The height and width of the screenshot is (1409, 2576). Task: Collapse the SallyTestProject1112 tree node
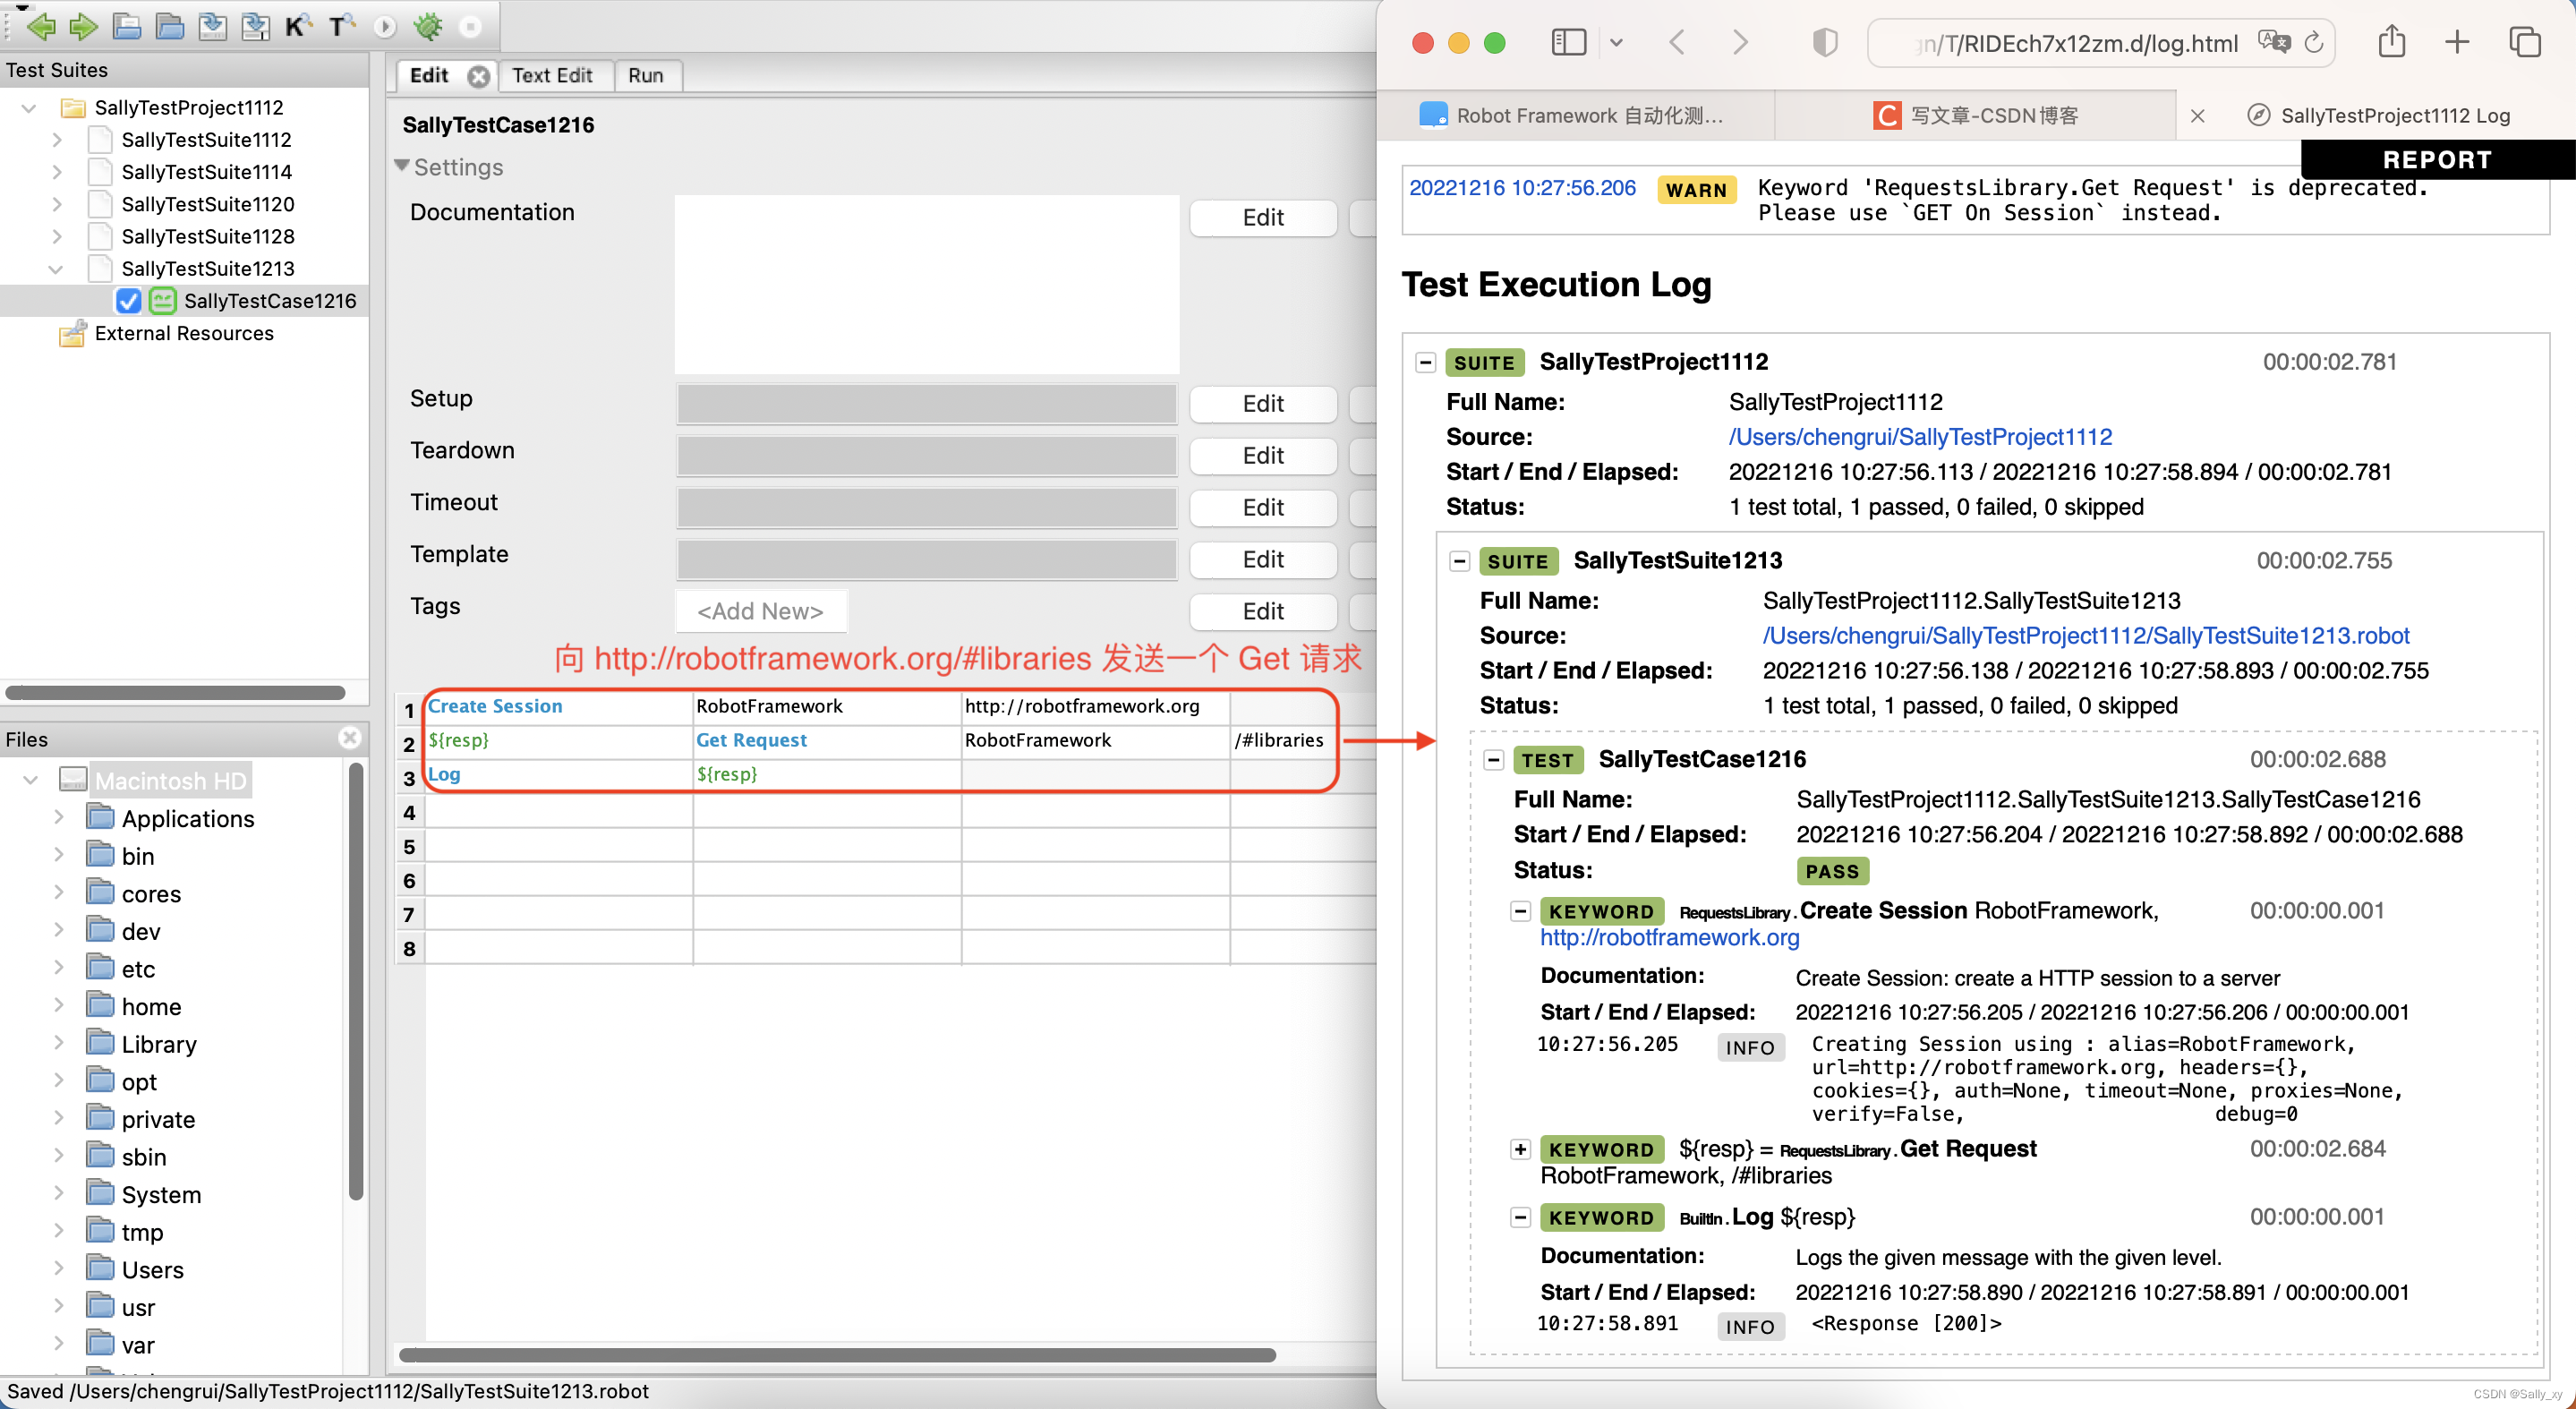(x=29, y=107)
